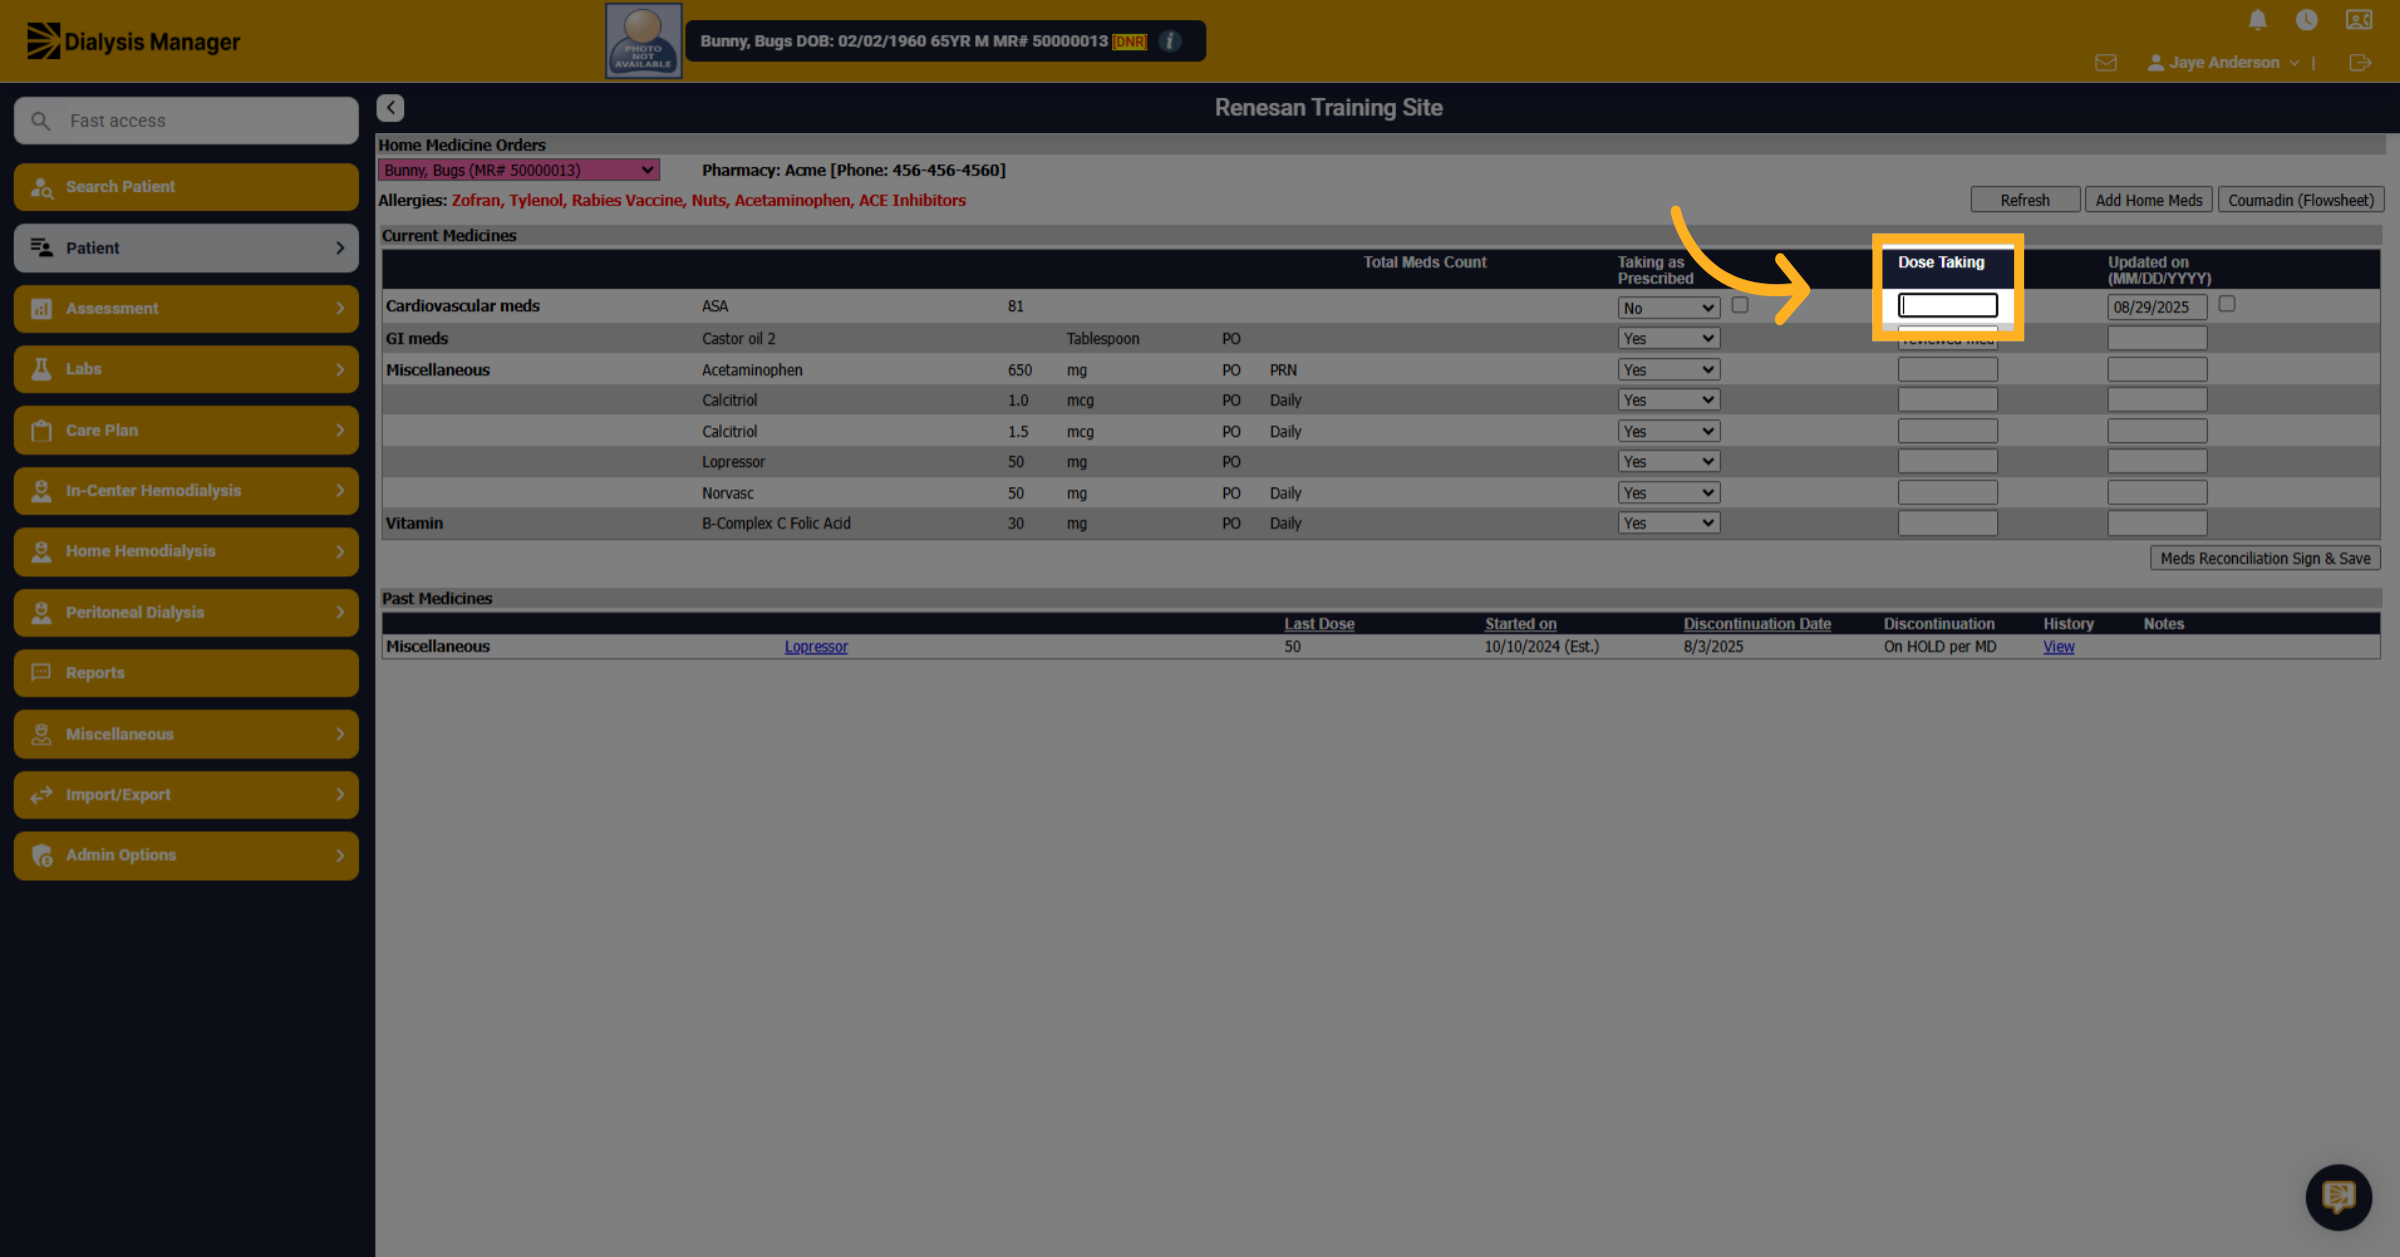Screen dimensions: 2400x1257
Task: Tick the checkbox beside 08/29/2025 date
Action: [2227, 304]
